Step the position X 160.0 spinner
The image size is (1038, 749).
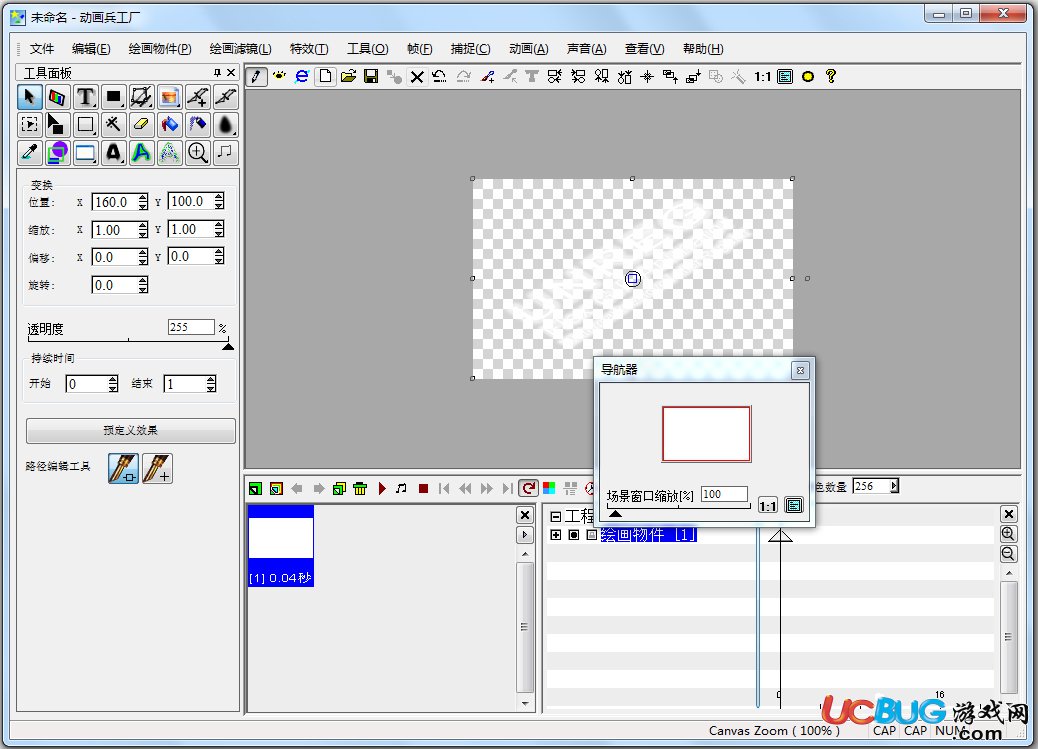[143, 202]
